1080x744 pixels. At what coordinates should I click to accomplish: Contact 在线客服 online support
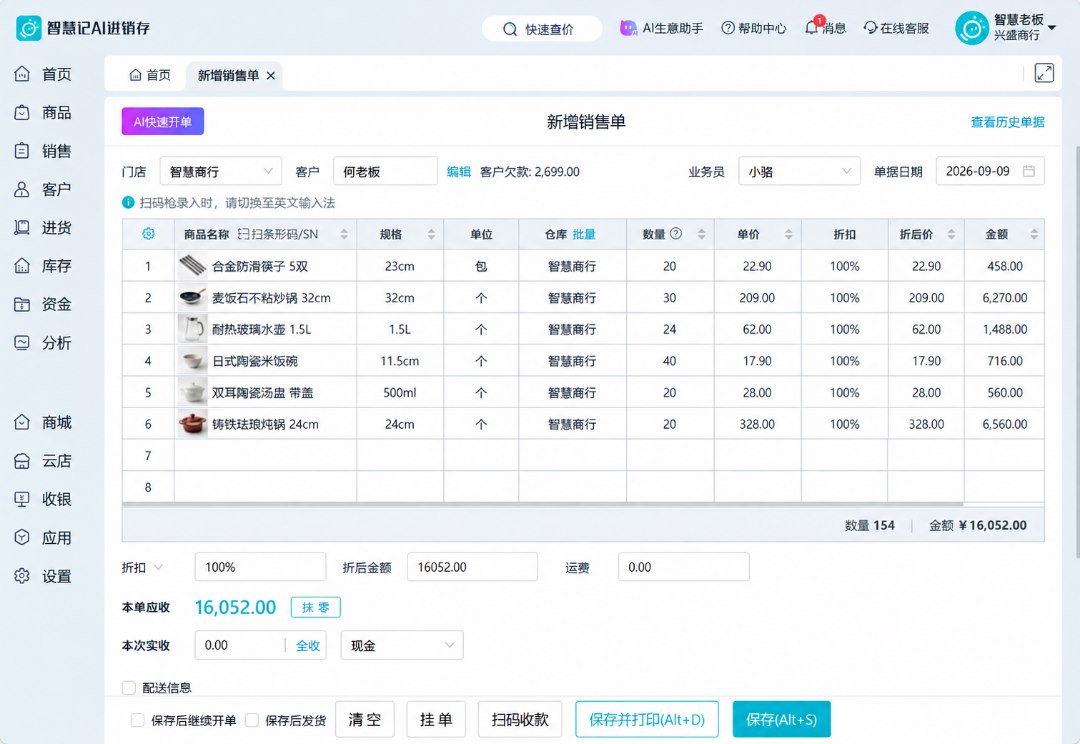[896, 28]
